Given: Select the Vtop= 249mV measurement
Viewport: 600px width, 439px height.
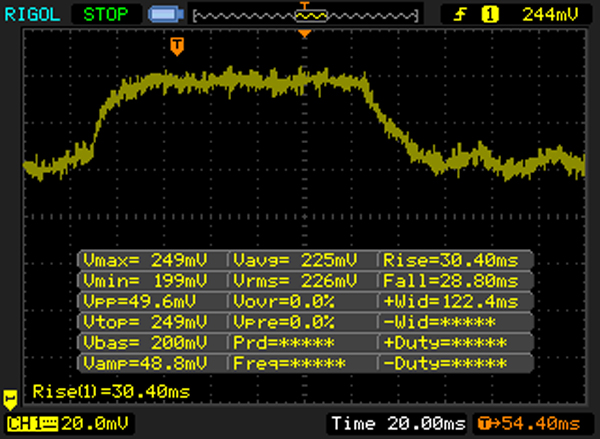Looking at the screenshot, I should click(145, 322).
